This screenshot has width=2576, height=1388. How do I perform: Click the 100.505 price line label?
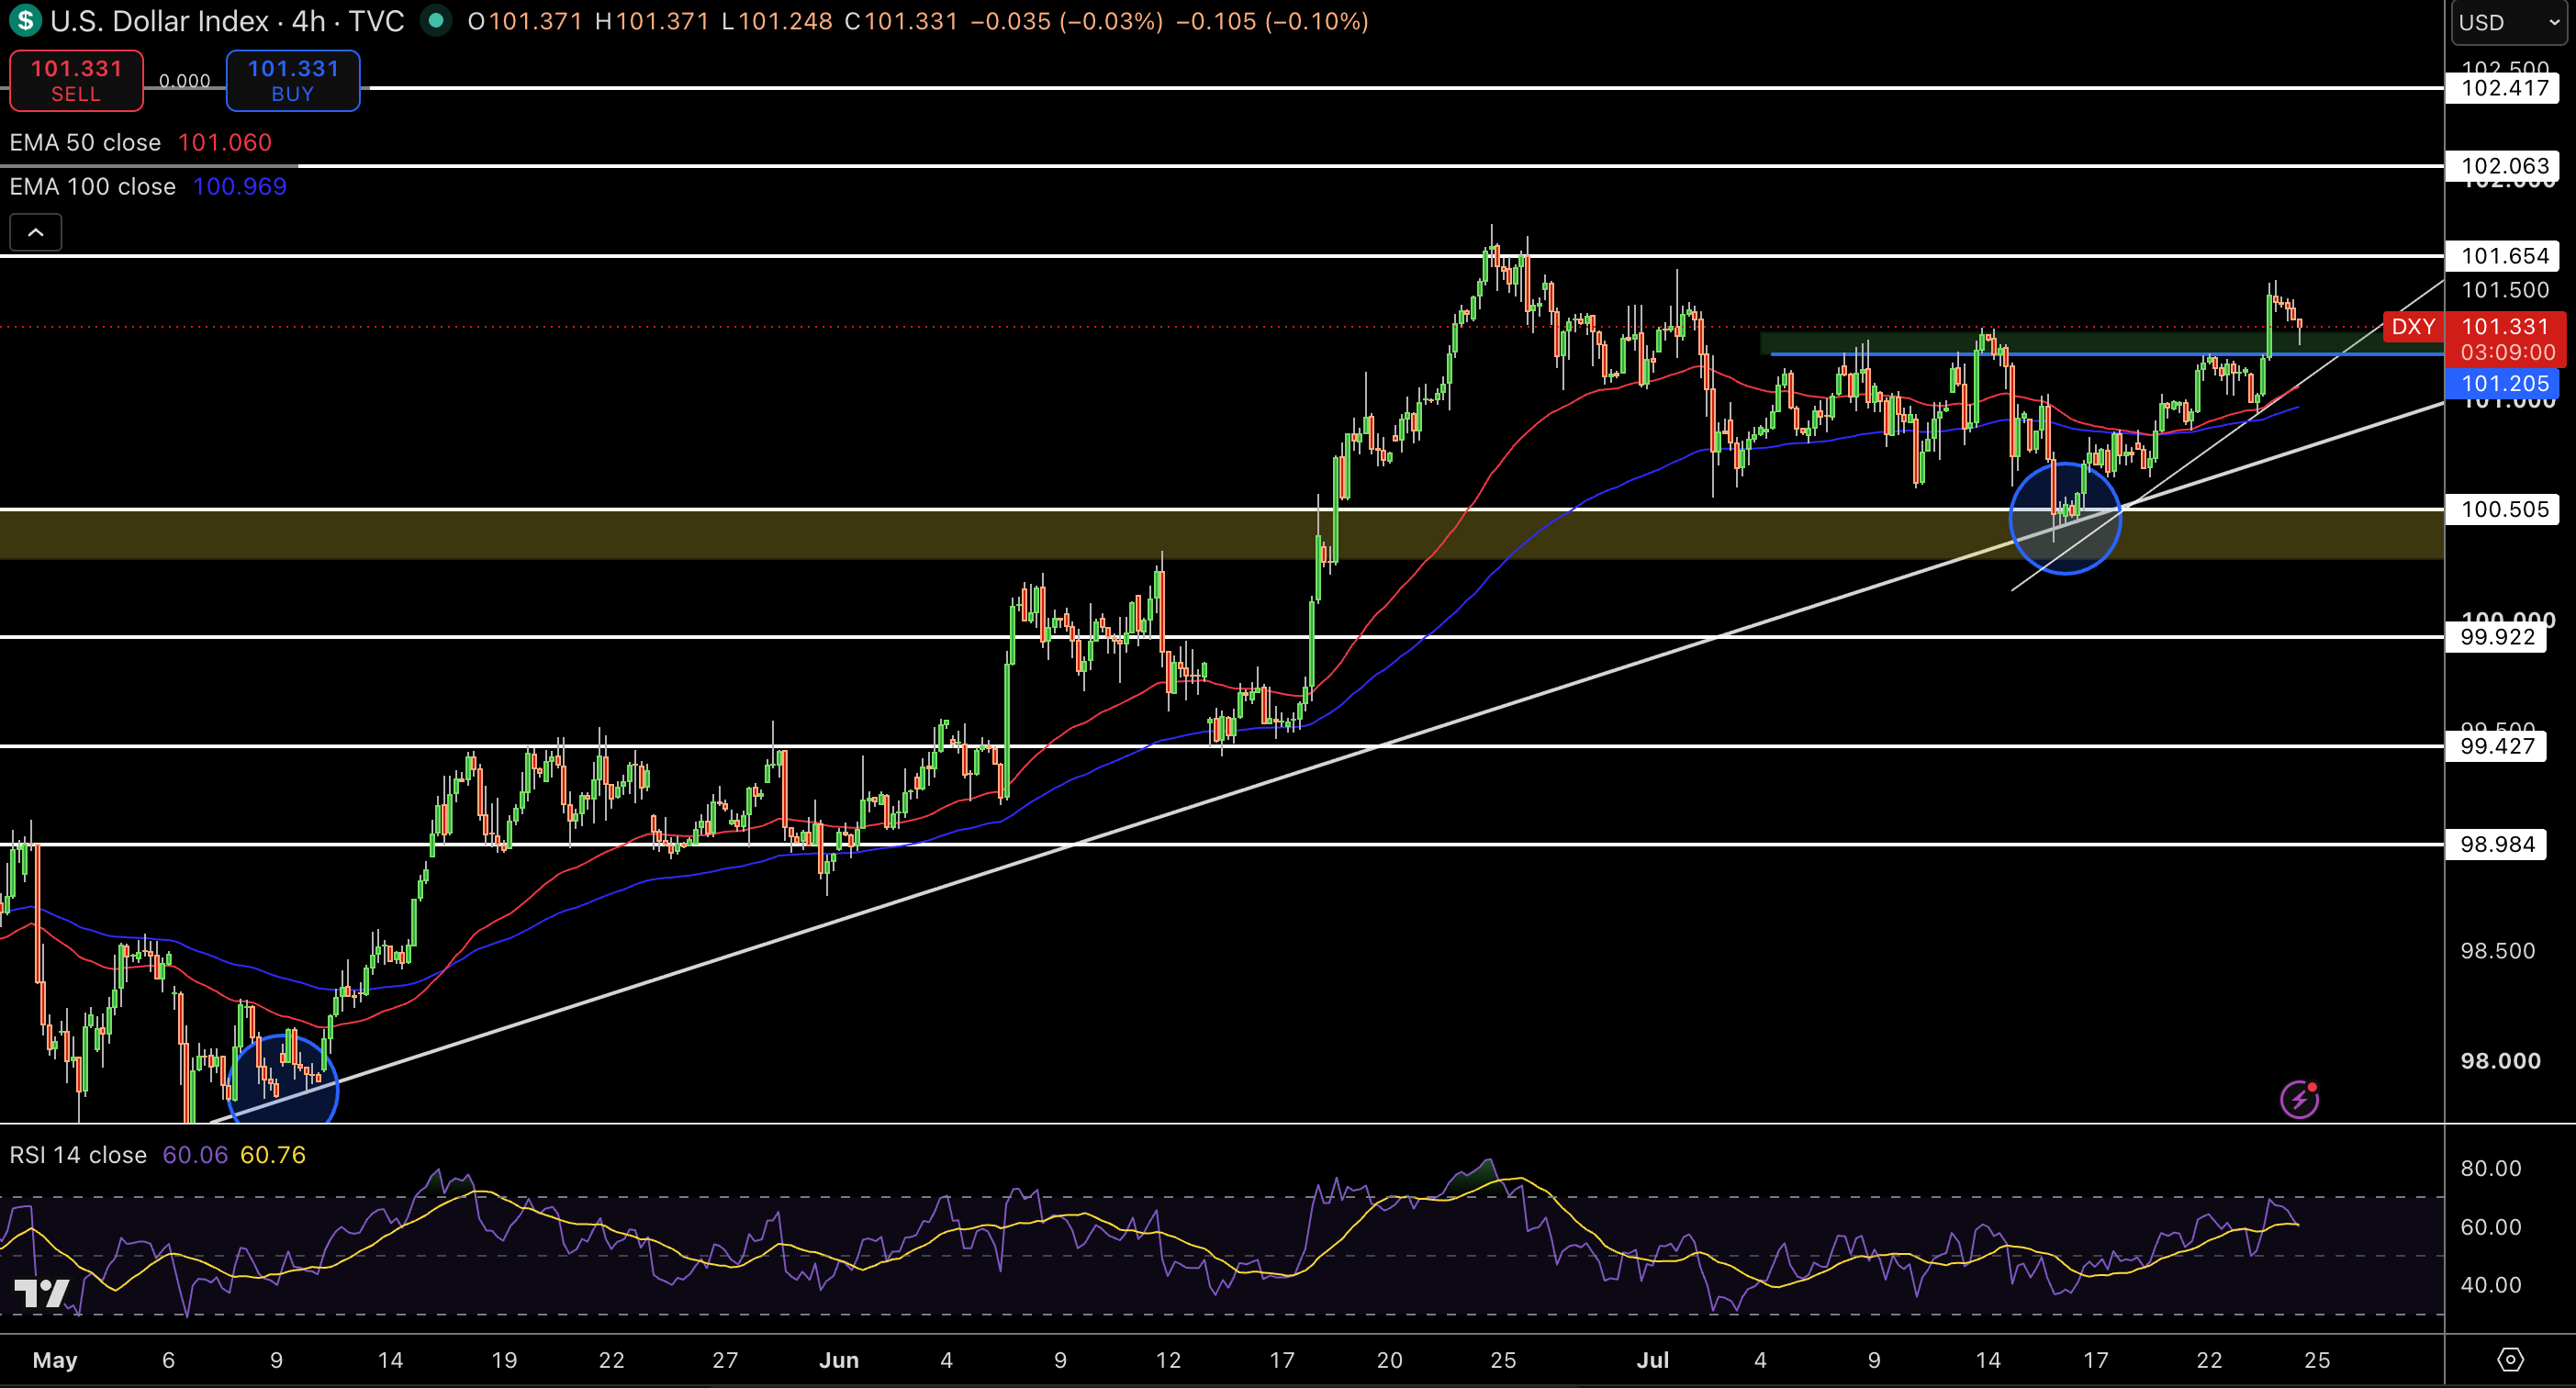(x=2503, y=510)
